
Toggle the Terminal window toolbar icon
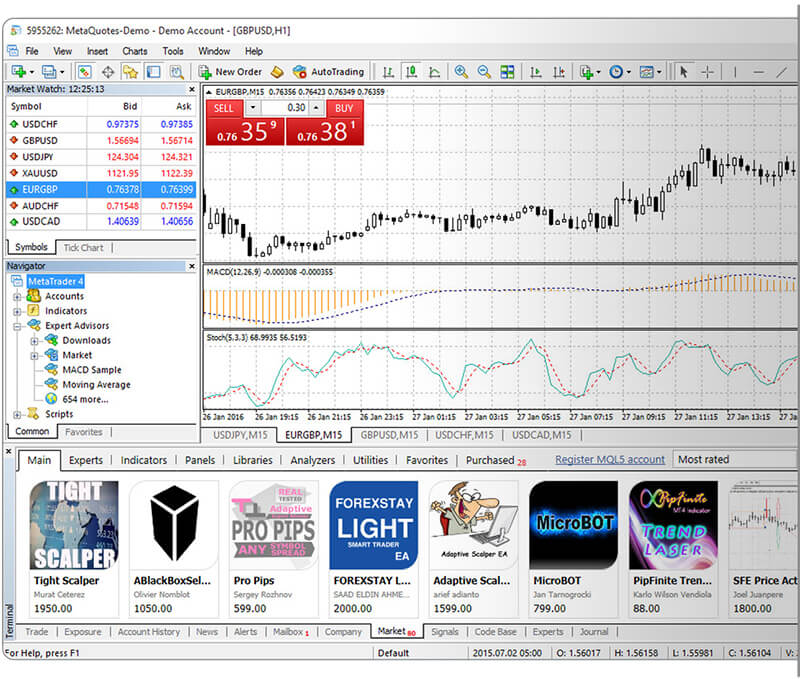click(154, 72)
